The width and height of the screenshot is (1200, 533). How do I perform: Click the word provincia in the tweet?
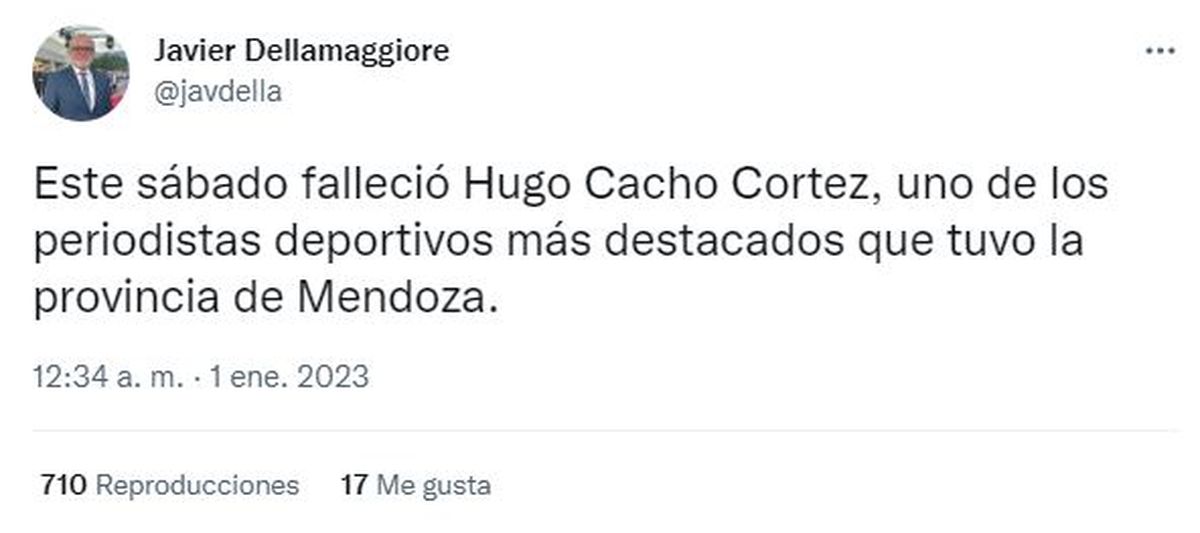[x=128, y=298]
